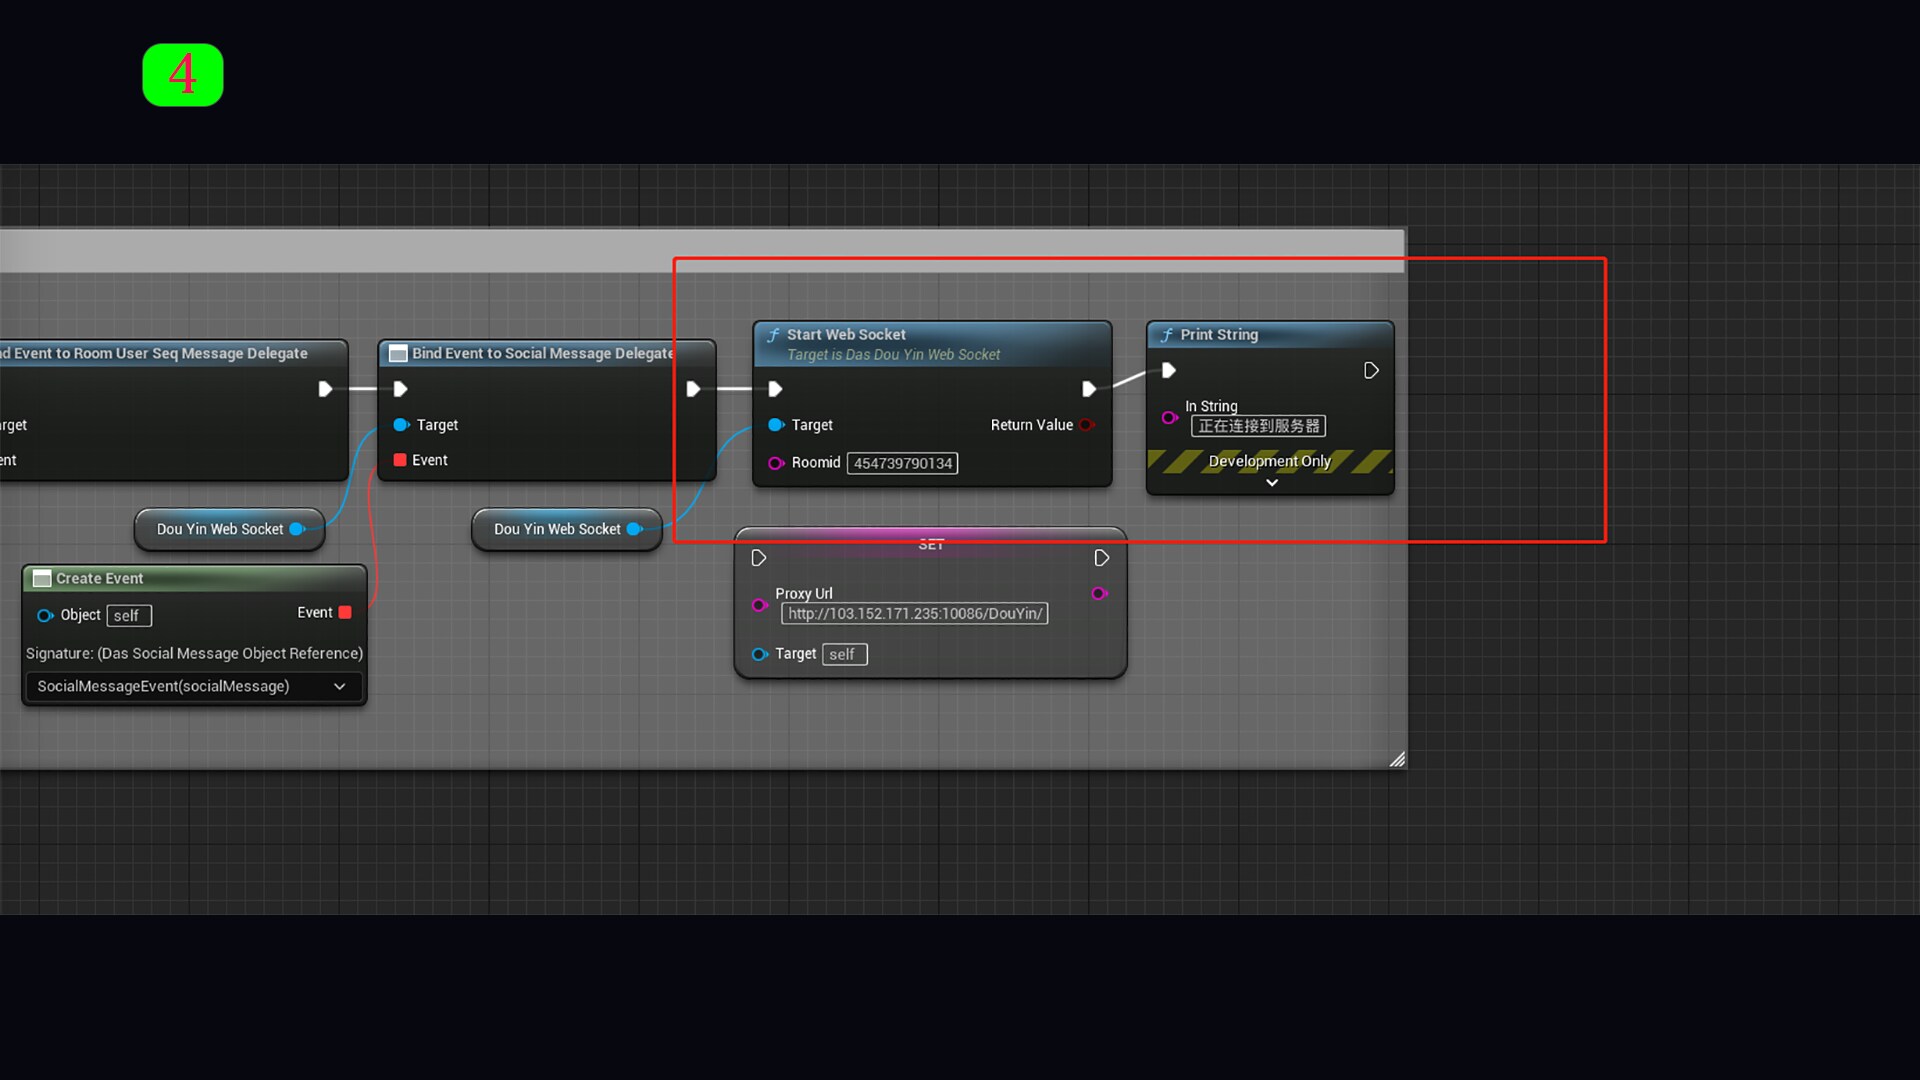Click red Event pin on Create Event
This screenshot has width=1920, height=1080.
pyautogui.click(x=345, y=613)
